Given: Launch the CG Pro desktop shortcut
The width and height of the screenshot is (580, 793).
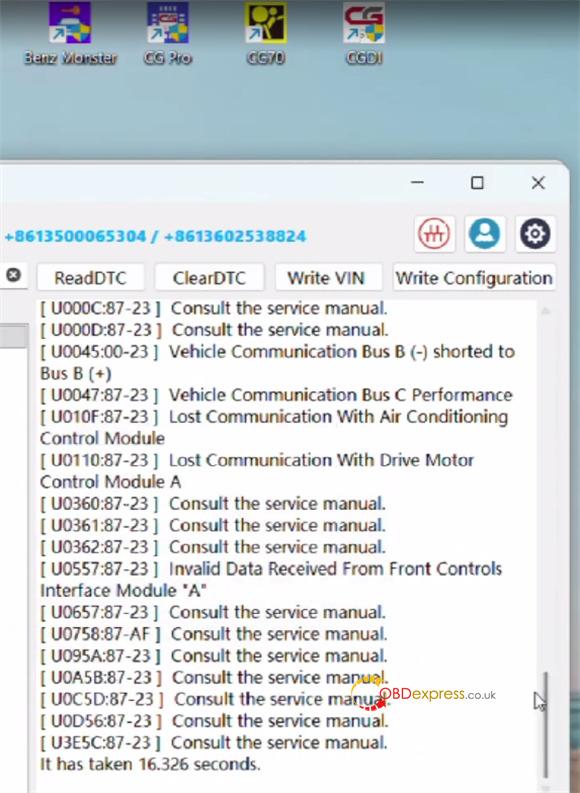Looking at the screenshot, I should pyautogui.click(x=167, y=33).
